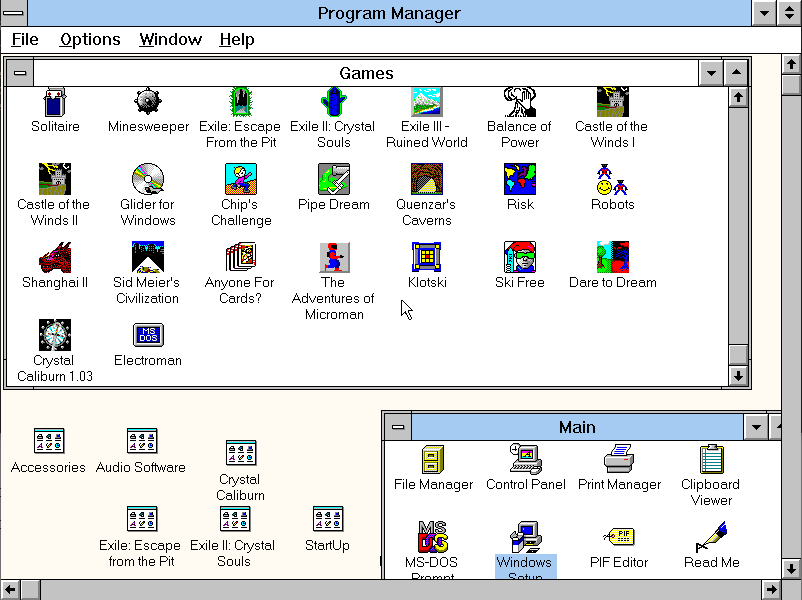802x600 pixels.
Task: Click Games window scroll down arrow
Action: (x=738, y=376)
